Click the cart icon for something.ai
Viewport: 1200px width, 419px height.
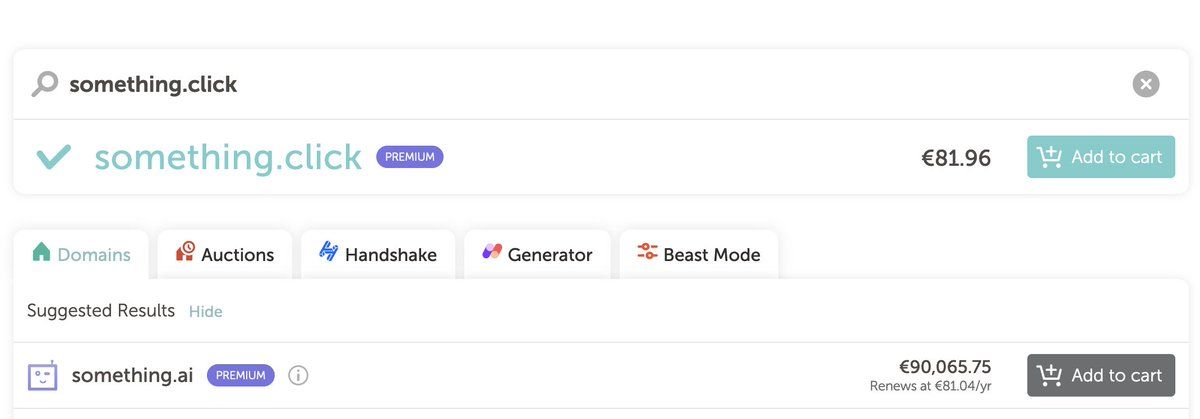point(1049,376)
